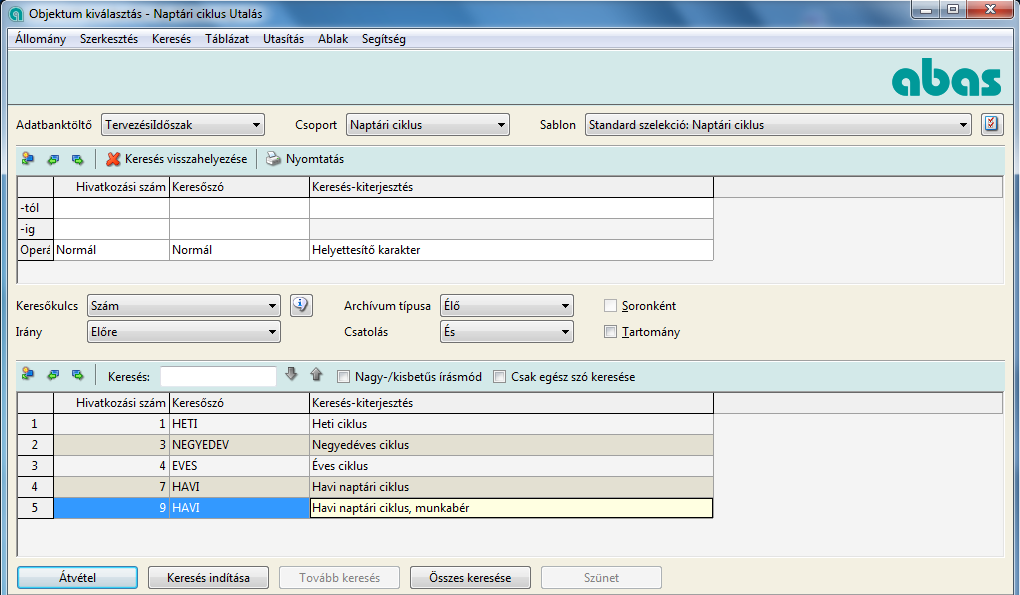The height and width of the screenshot is (595, 1020).
Task: Click into the Keresés: text field
Action: (x=218, y=377)
